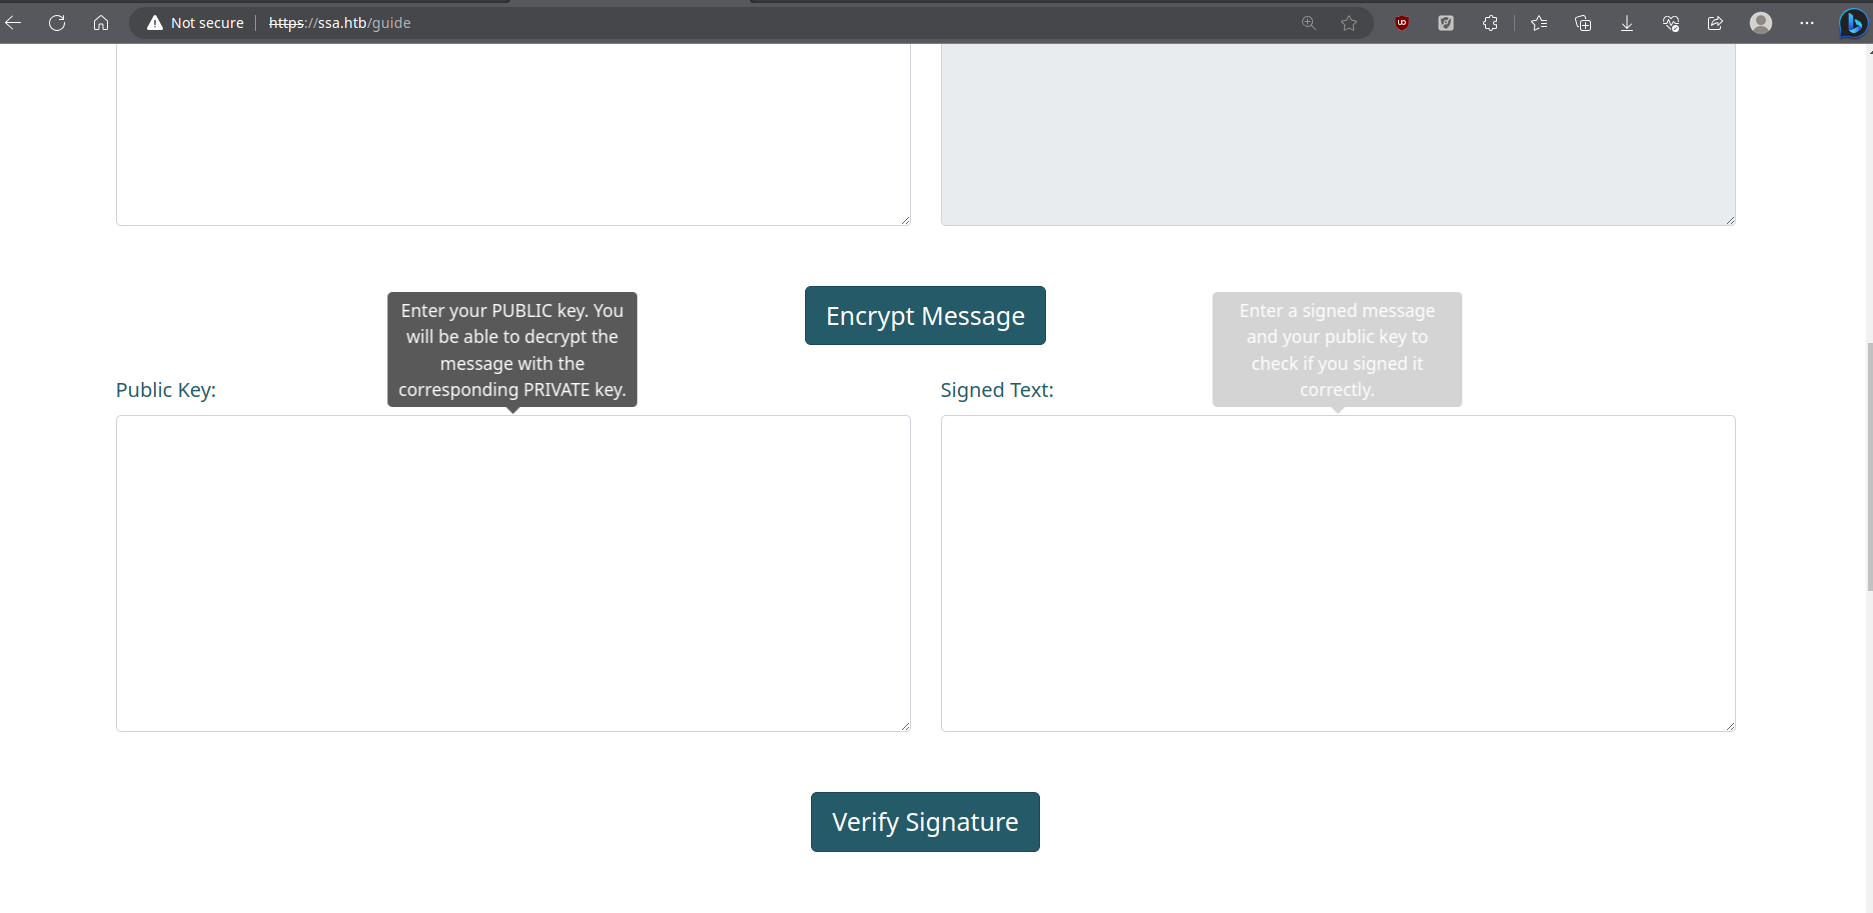1873x913 pixels.
Task: Go to the browser home page
Action: click(x=101, y=23)
